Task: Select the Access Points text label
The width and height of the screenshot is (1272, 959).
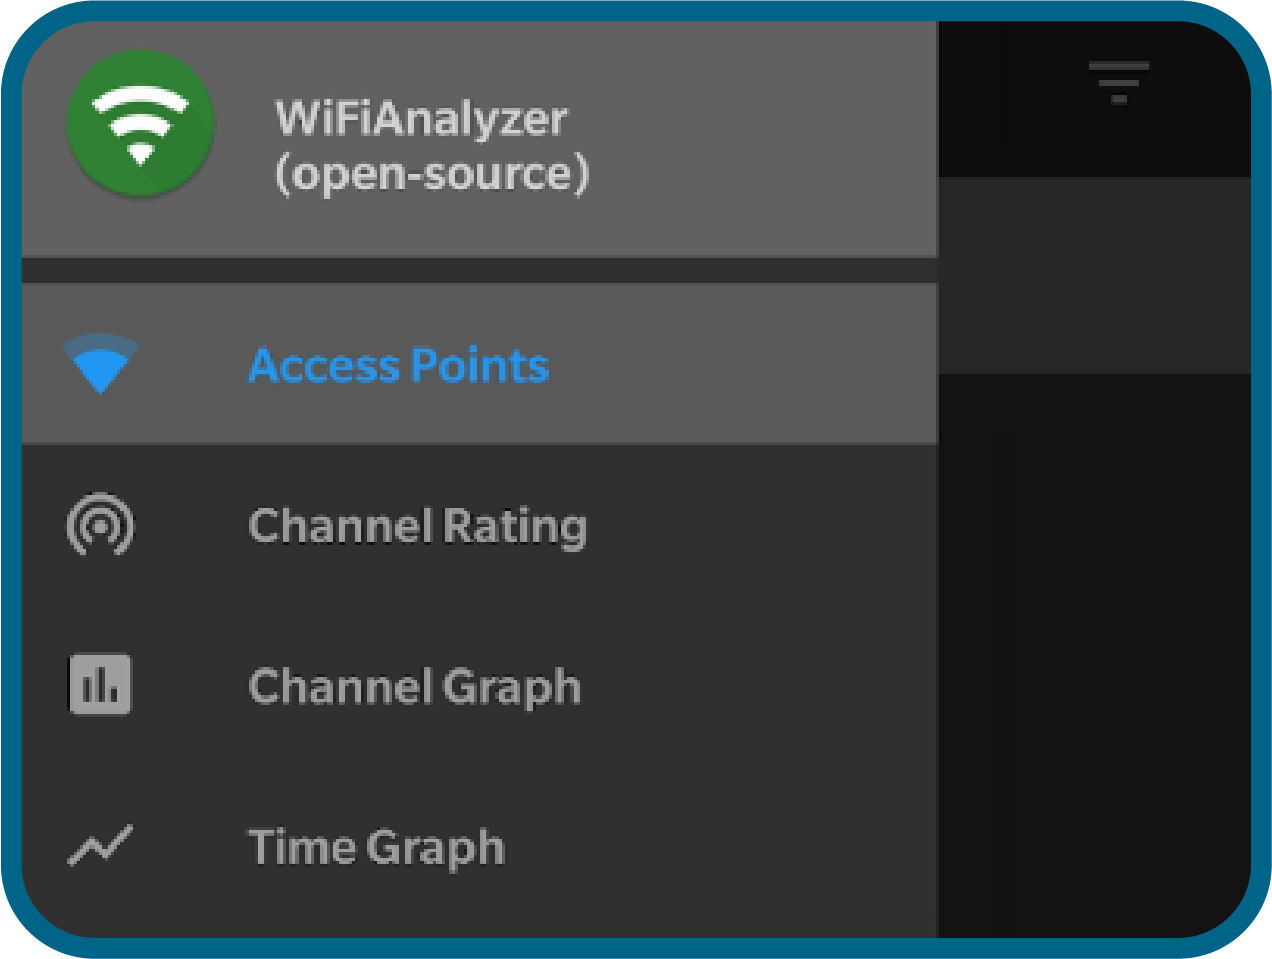Action: (398, 365)
